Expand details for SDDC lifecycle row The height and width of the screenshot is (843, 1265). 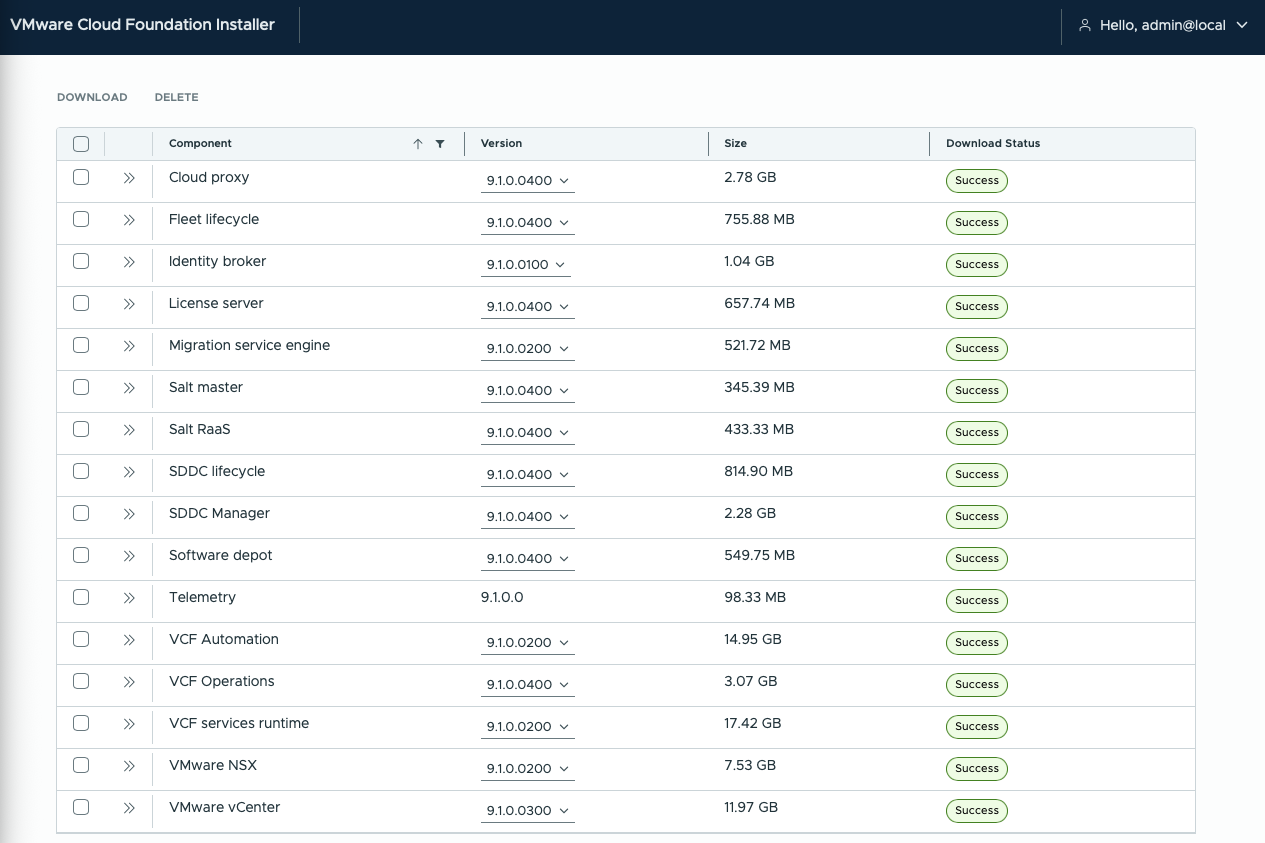(x=129, y=472)
